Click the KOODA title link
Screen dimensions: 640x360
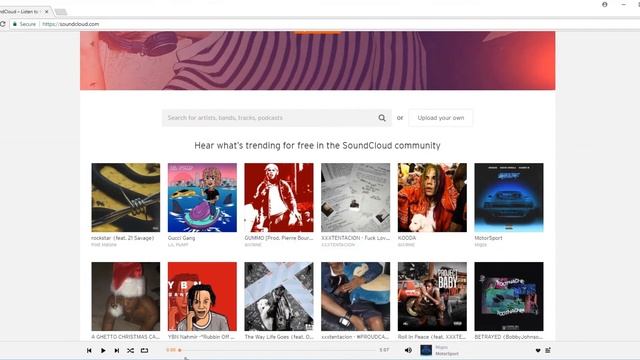407,238
